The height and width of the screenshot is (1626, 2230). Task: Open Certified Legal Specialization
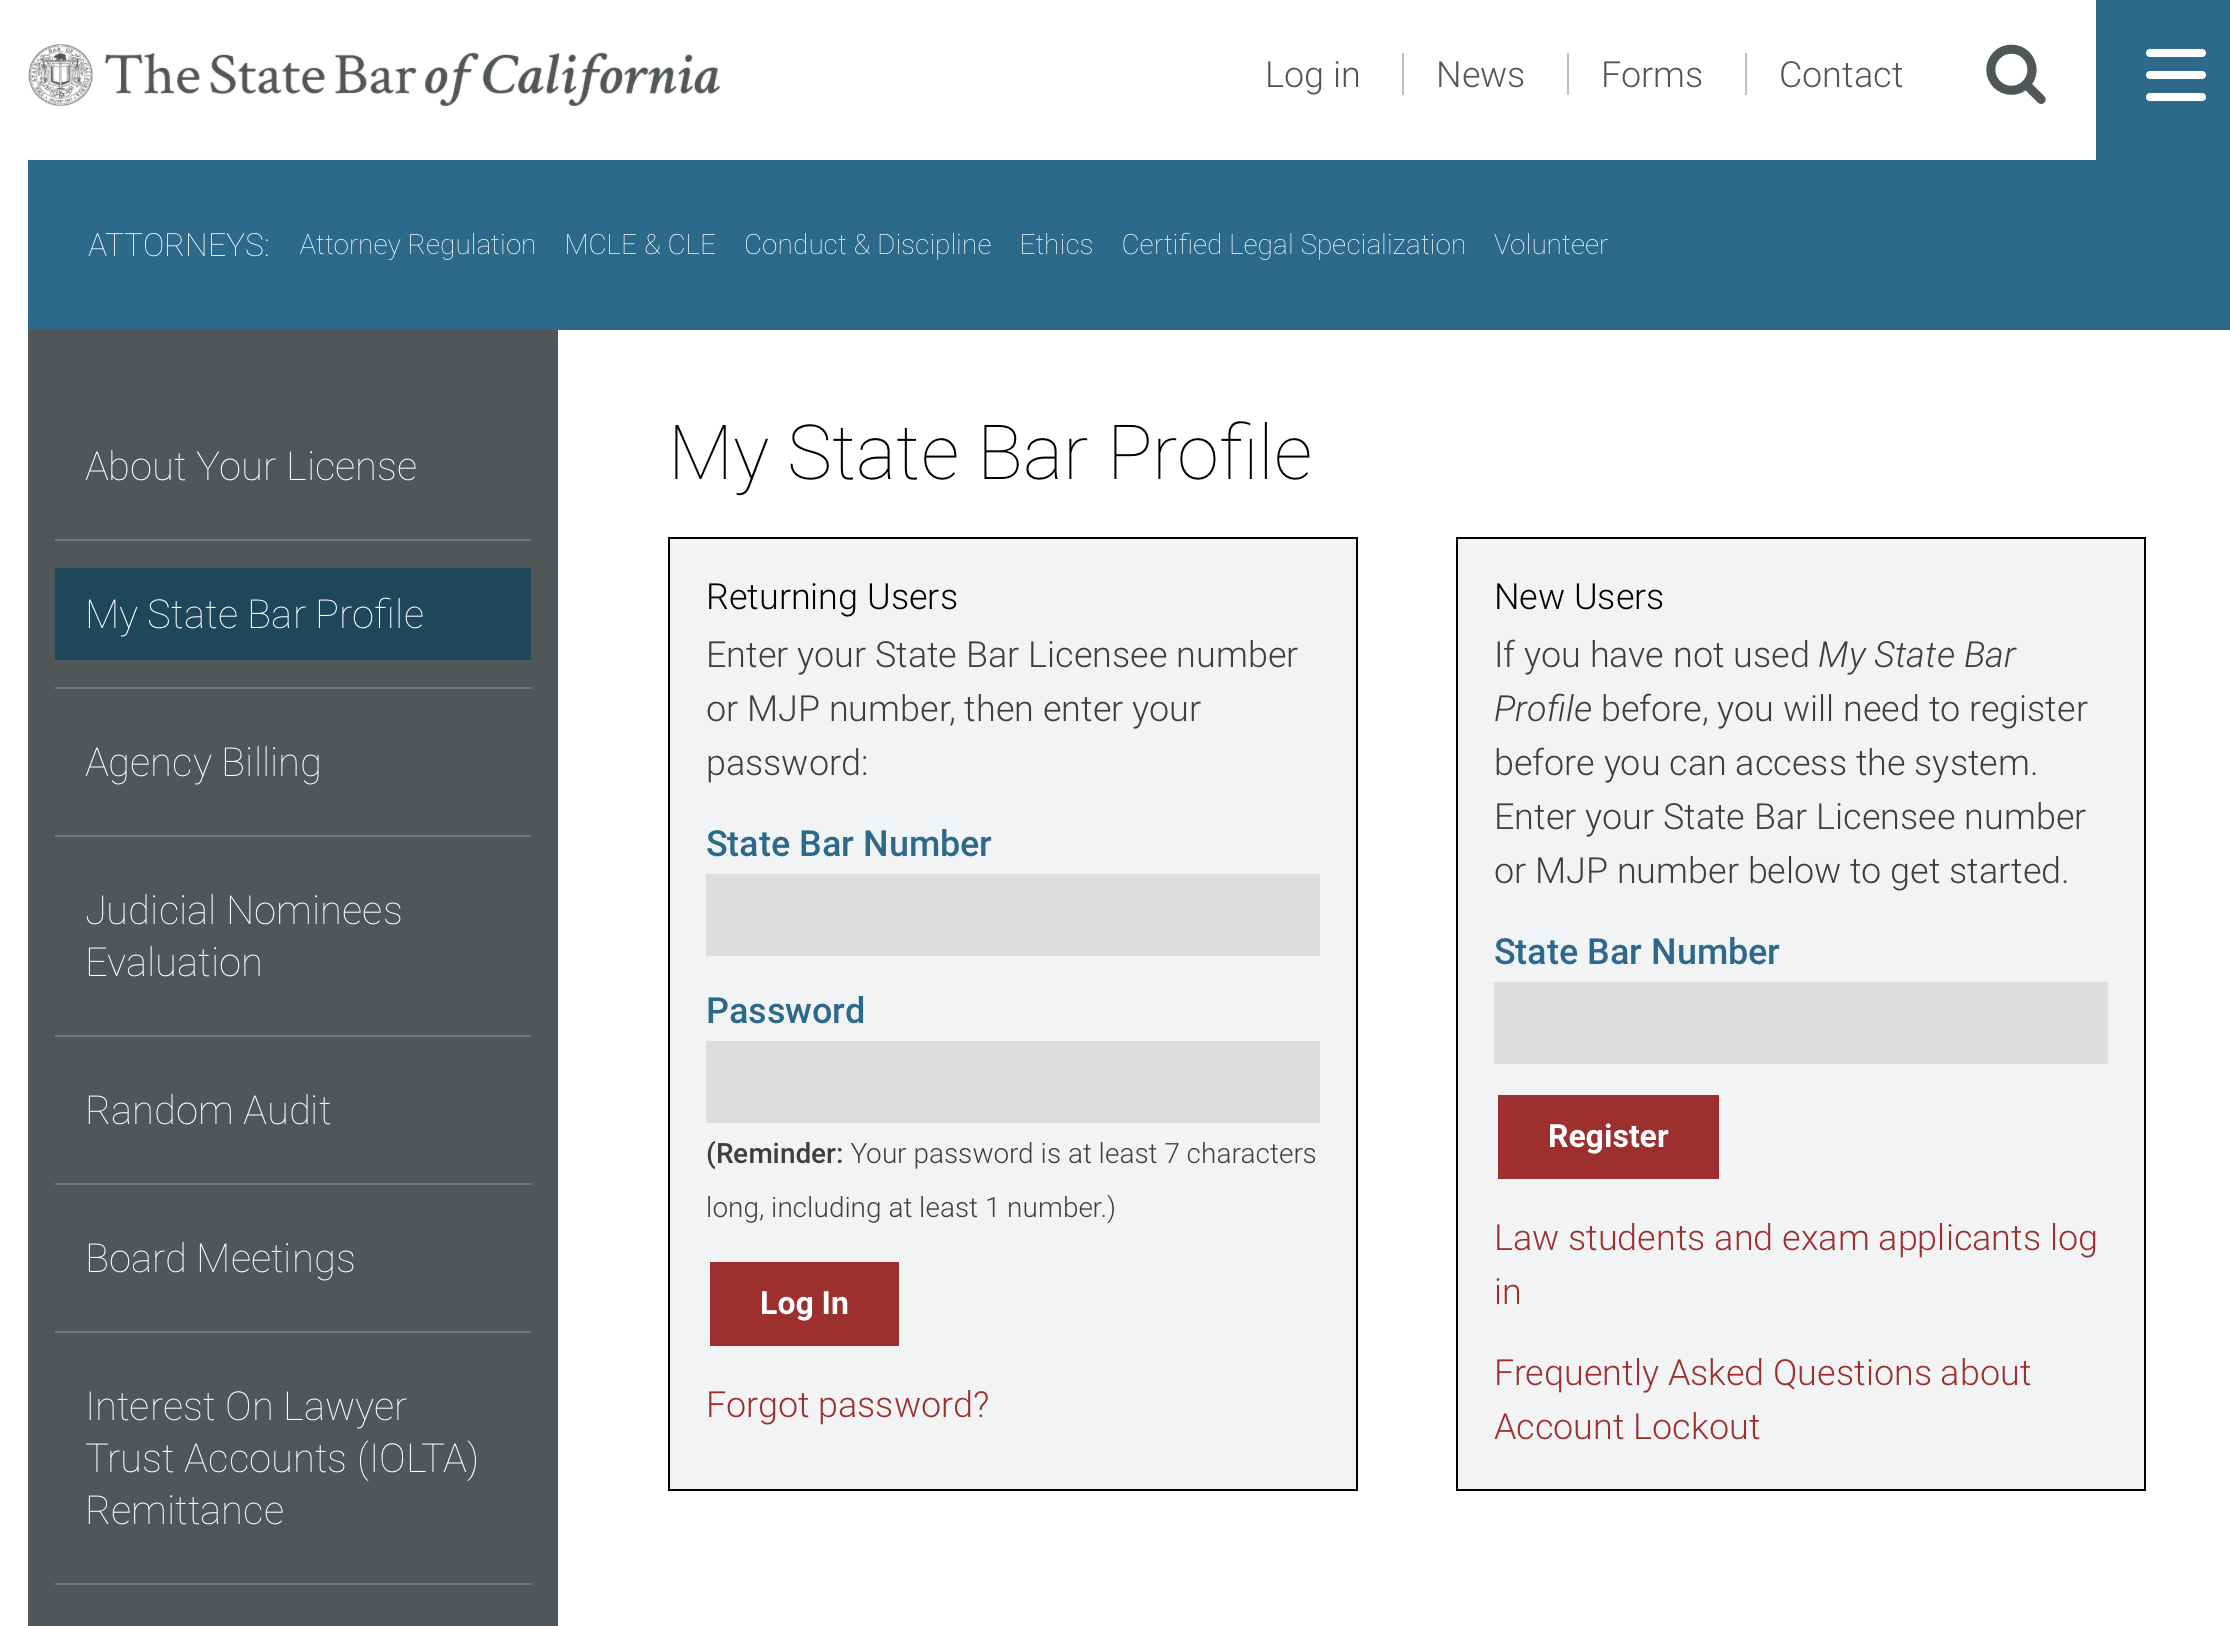click(1293, 245)
